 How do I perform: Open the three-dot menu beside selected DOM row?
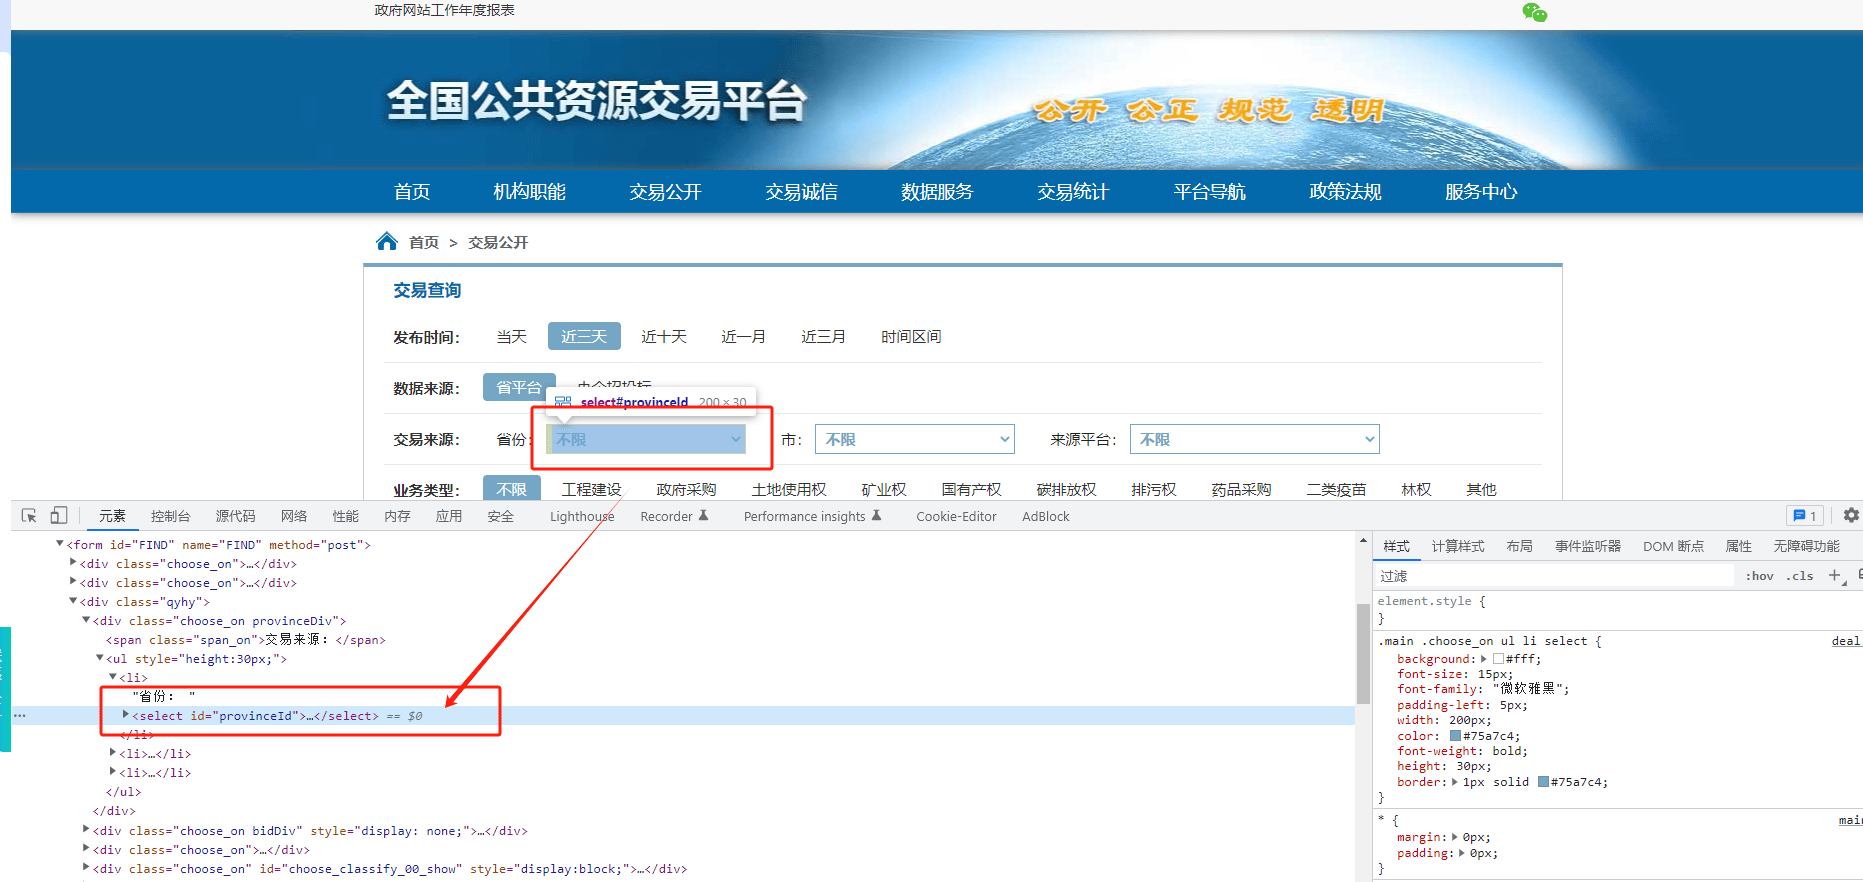(20, 716)
